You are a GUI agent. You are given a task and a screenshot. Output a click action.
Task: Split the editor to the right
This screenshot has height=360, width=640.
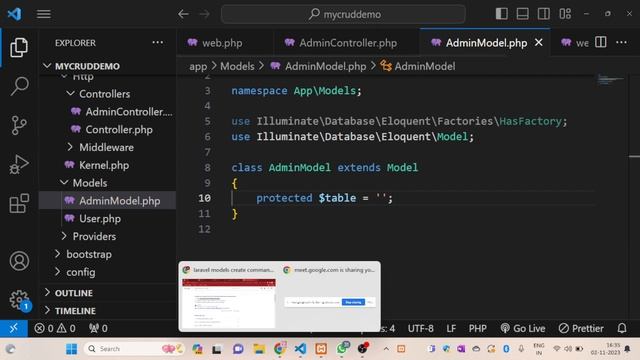pyautogui.click(x=600, y=42)
